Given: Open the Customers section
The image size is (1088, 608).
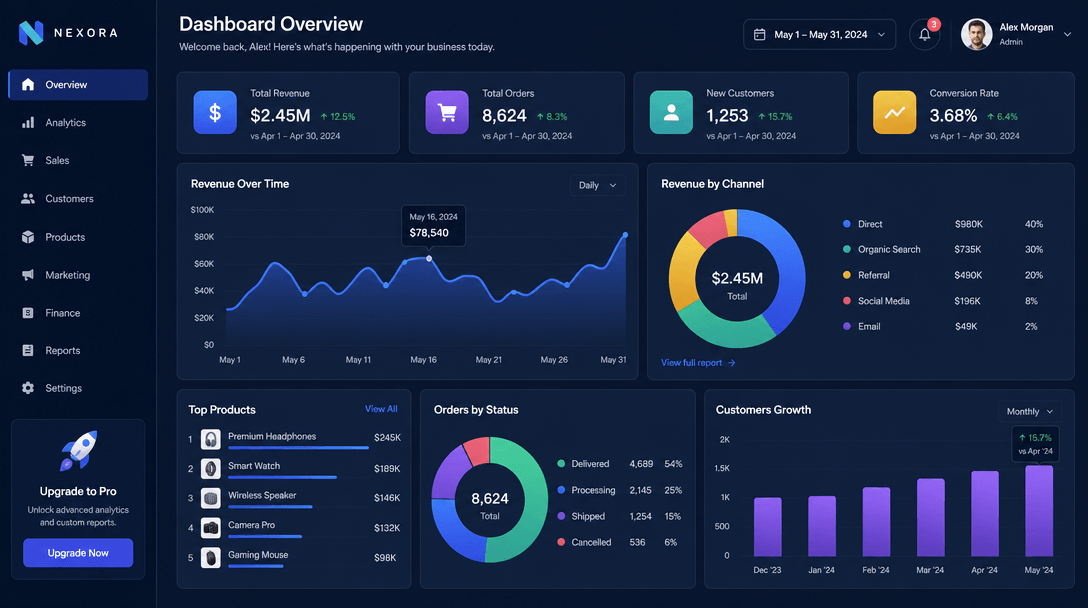Looking at the screenshot, I should (78, 199).
